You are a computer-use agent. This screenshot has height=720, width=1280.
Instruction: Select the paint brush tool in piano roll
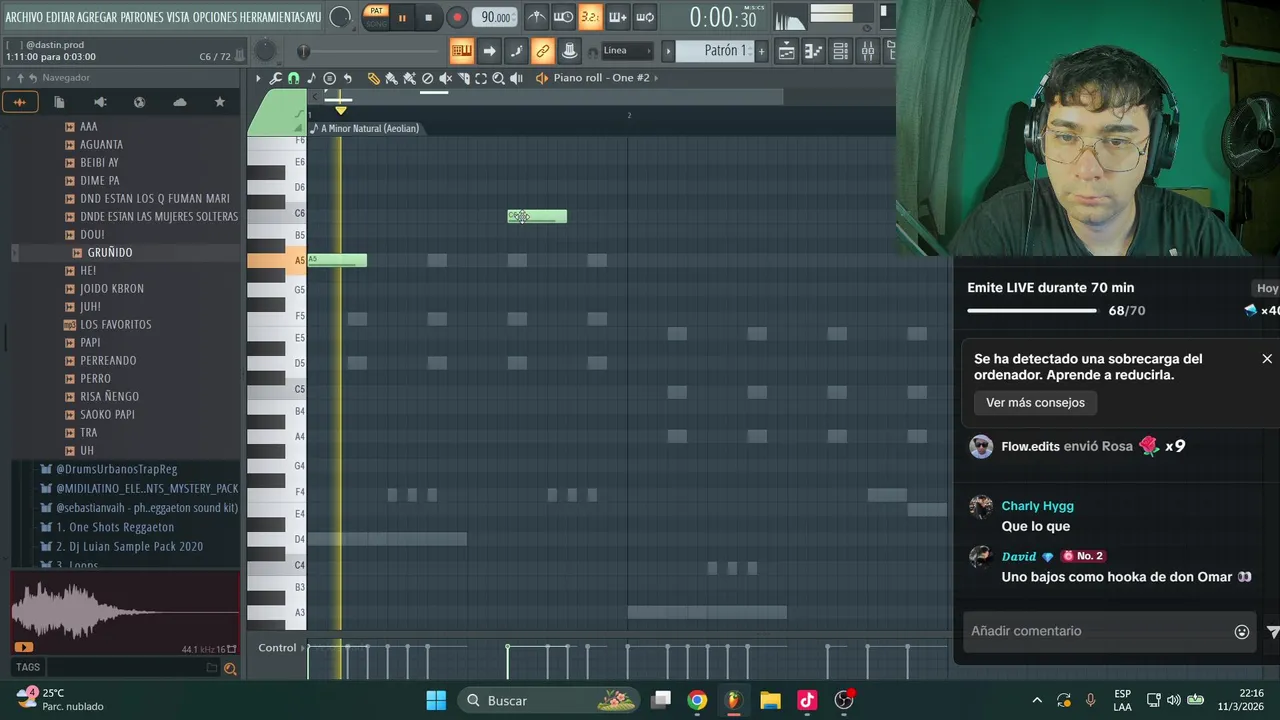coord(391,78)
